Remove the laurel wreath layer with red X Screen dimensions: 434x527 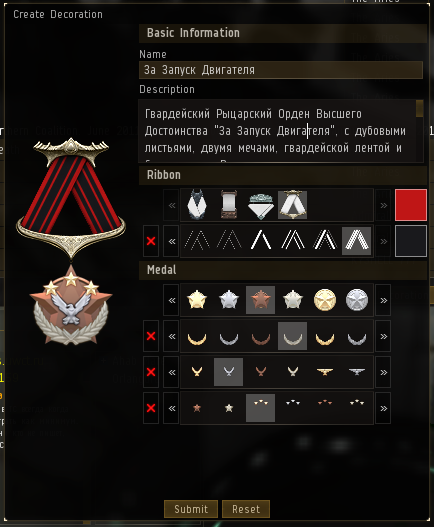151,336
